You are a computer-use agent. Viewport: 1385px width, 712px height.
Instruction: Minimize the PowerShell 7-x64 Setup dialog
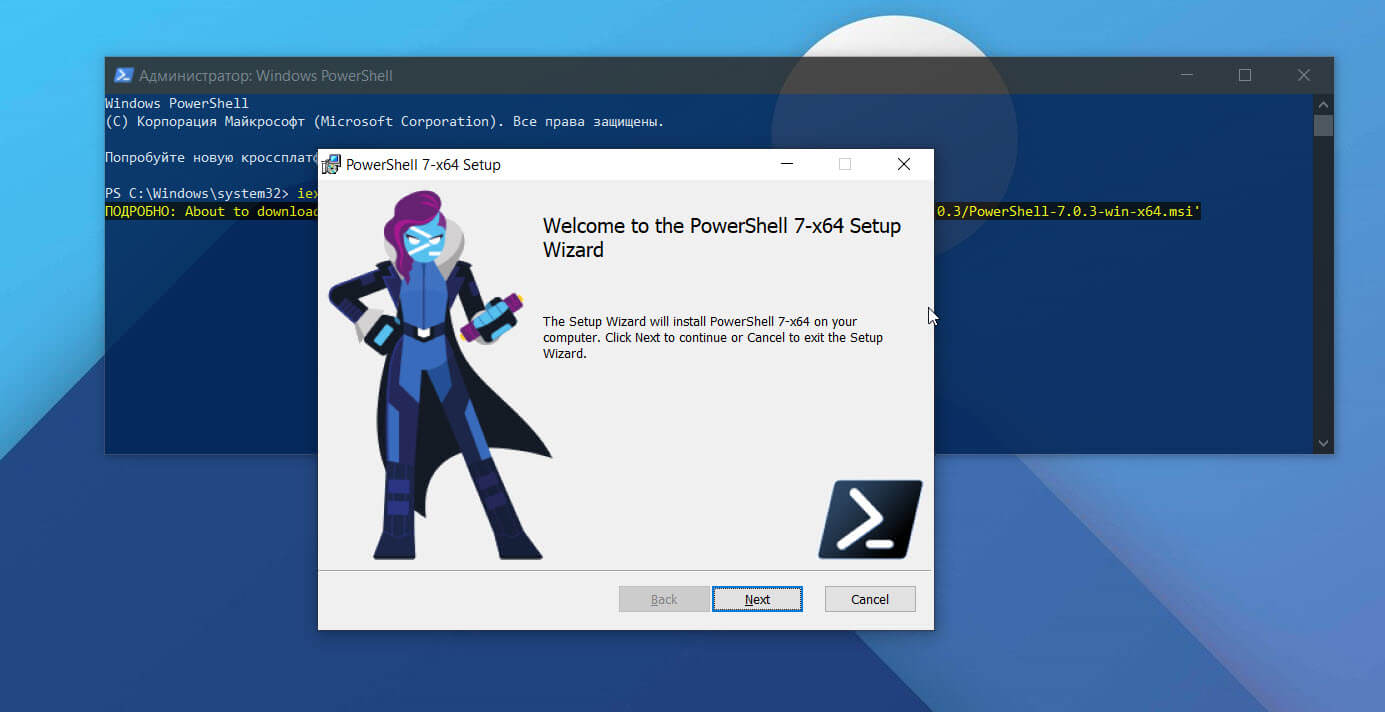point(787,164)
